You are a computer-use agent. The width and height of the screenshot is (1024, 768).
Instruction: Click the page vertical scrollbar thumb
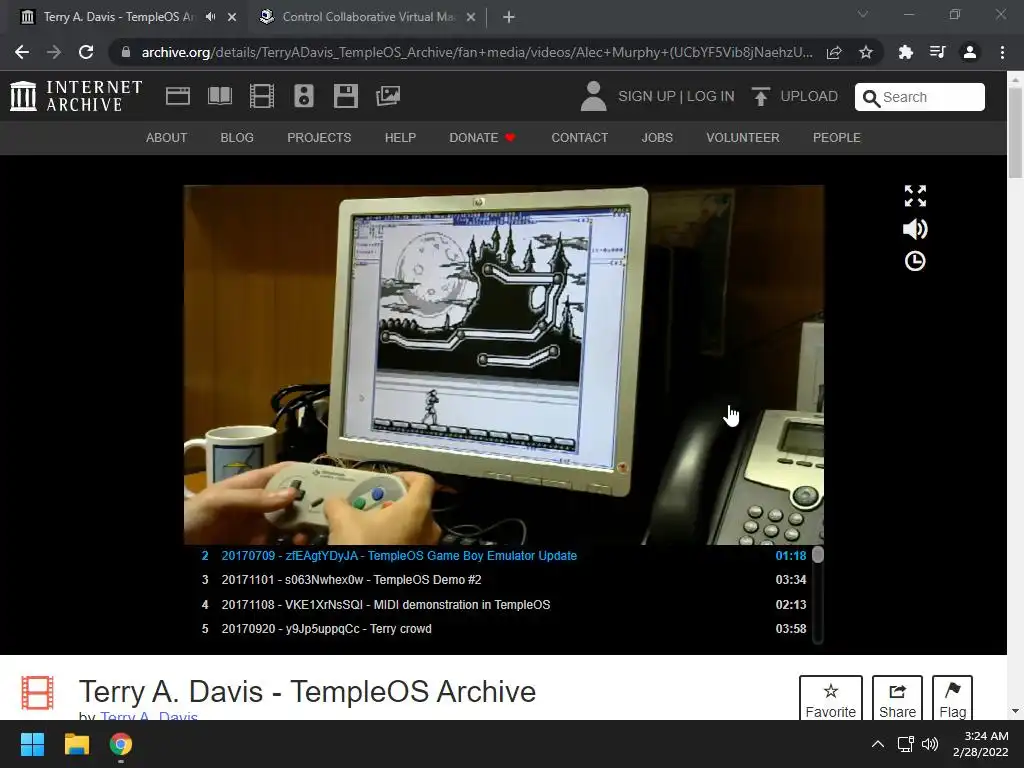click(x=1015, y=131)
